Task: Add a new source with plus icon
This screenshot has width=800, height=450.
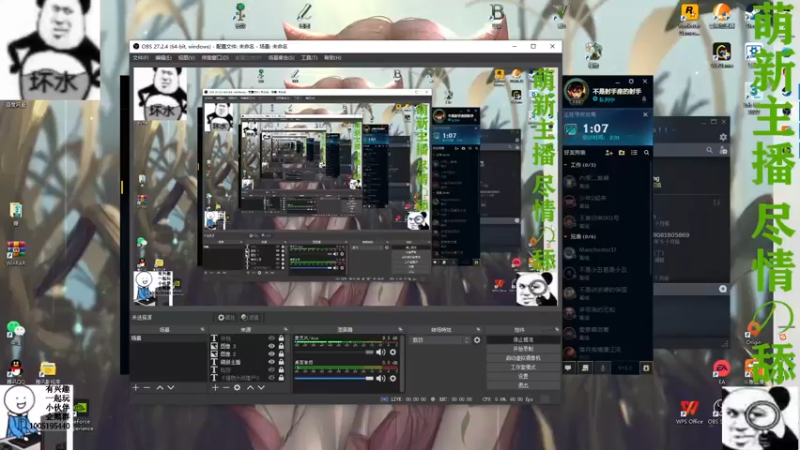Action: 215,388
